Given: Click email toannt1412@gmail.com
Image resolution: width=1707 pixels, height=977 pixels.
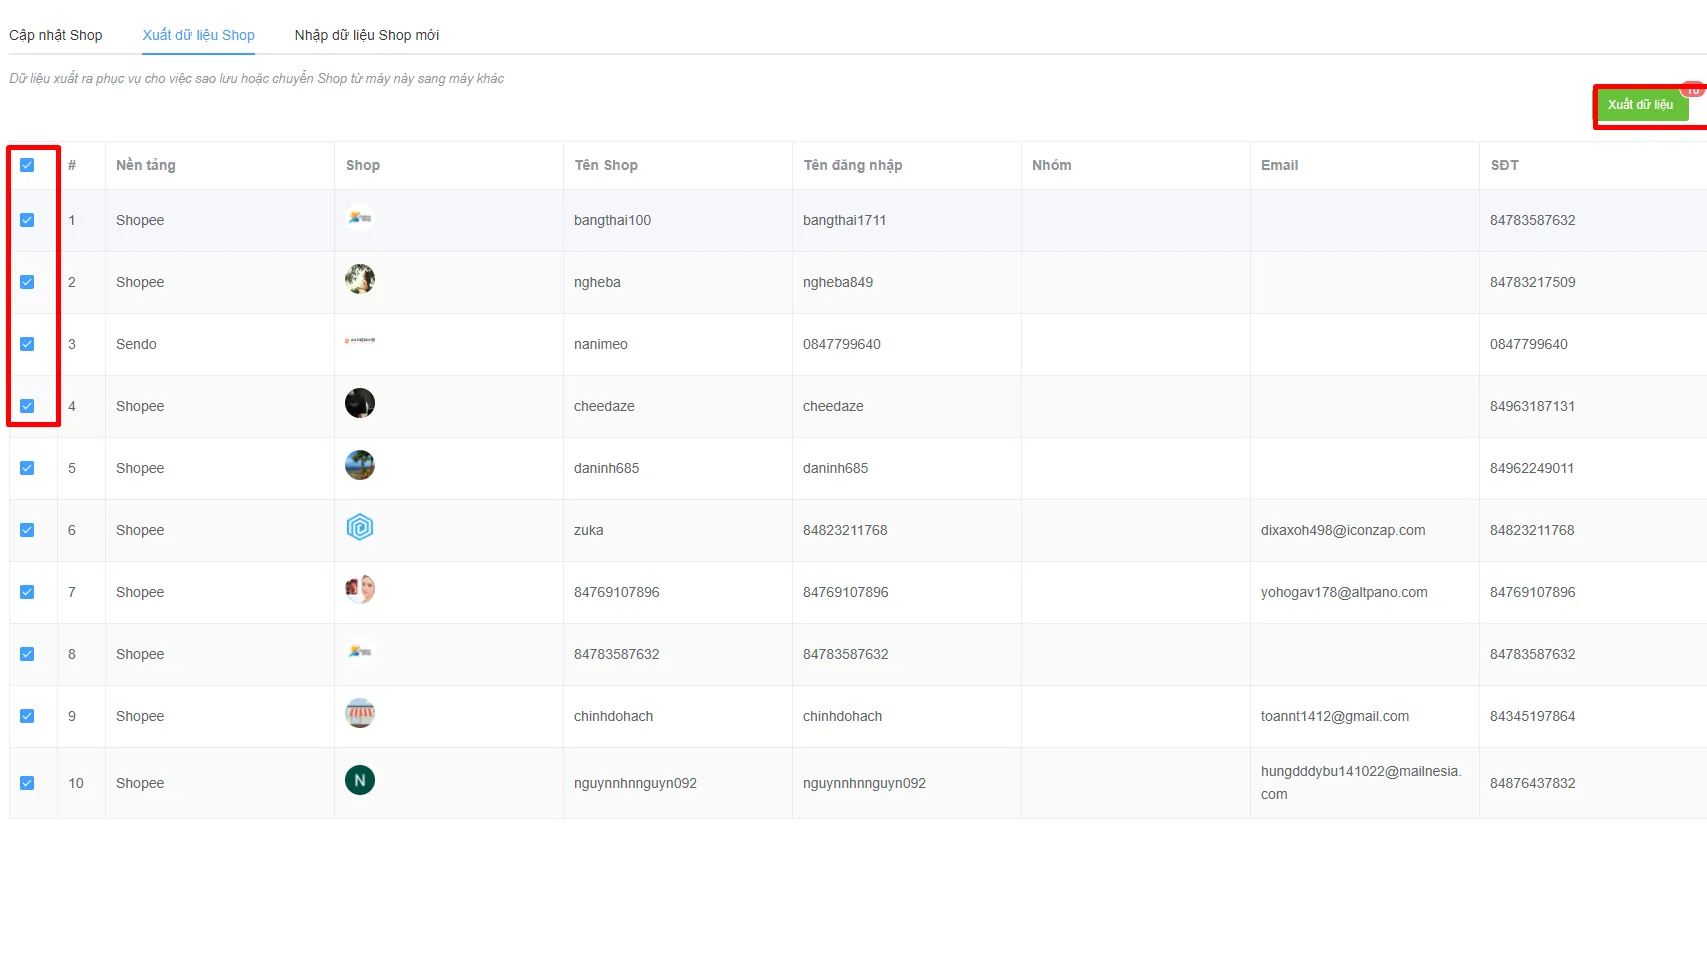Looking at the screenshot, I should [1335, 716].
